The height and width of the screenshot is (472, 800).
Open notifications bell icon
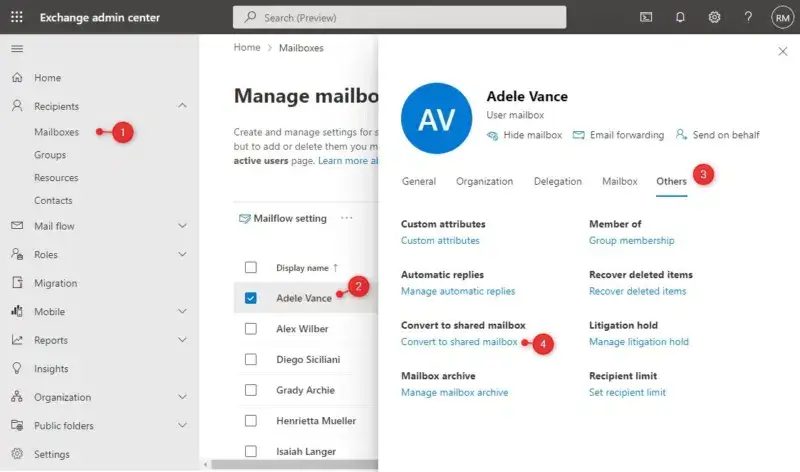(x=680, y=17)
